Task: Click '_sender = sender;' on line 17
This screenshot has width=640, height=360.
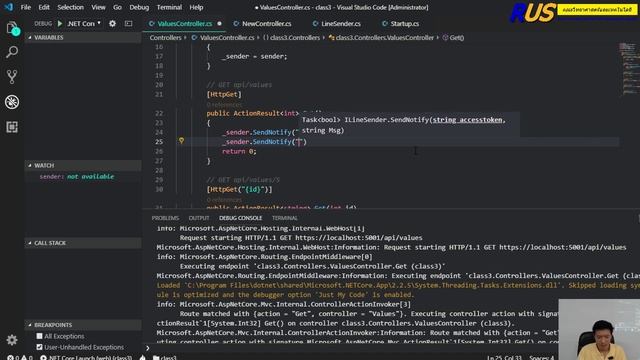Action: tap(255, 56)
